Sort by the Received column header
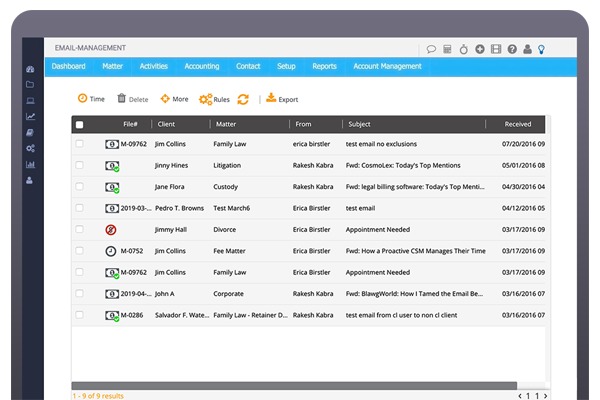 (x=518, y=124)
